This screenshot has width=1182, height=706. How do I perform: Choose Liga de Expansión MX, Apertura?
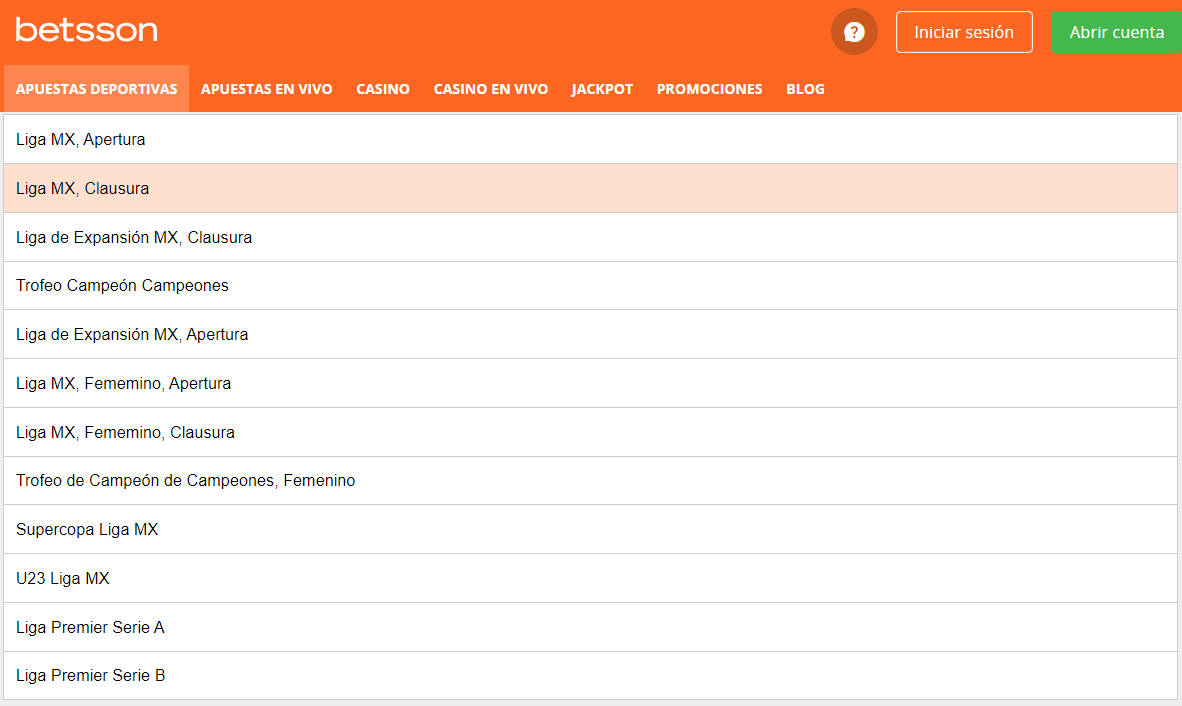click(590, 335)
